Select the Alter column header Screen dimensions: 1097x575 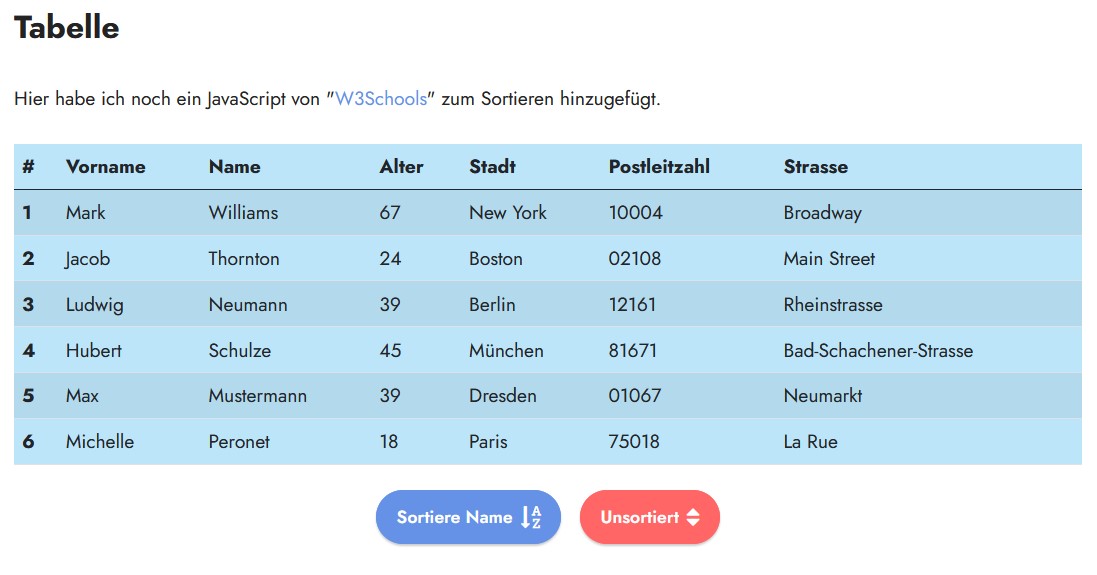(x=401, y=167)
